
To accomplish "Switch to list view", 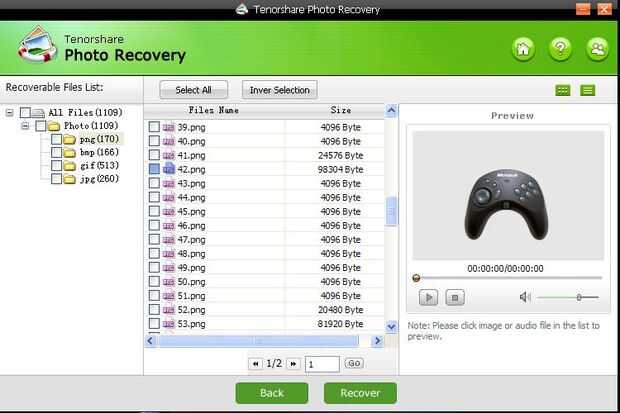I will click(588, 91).
